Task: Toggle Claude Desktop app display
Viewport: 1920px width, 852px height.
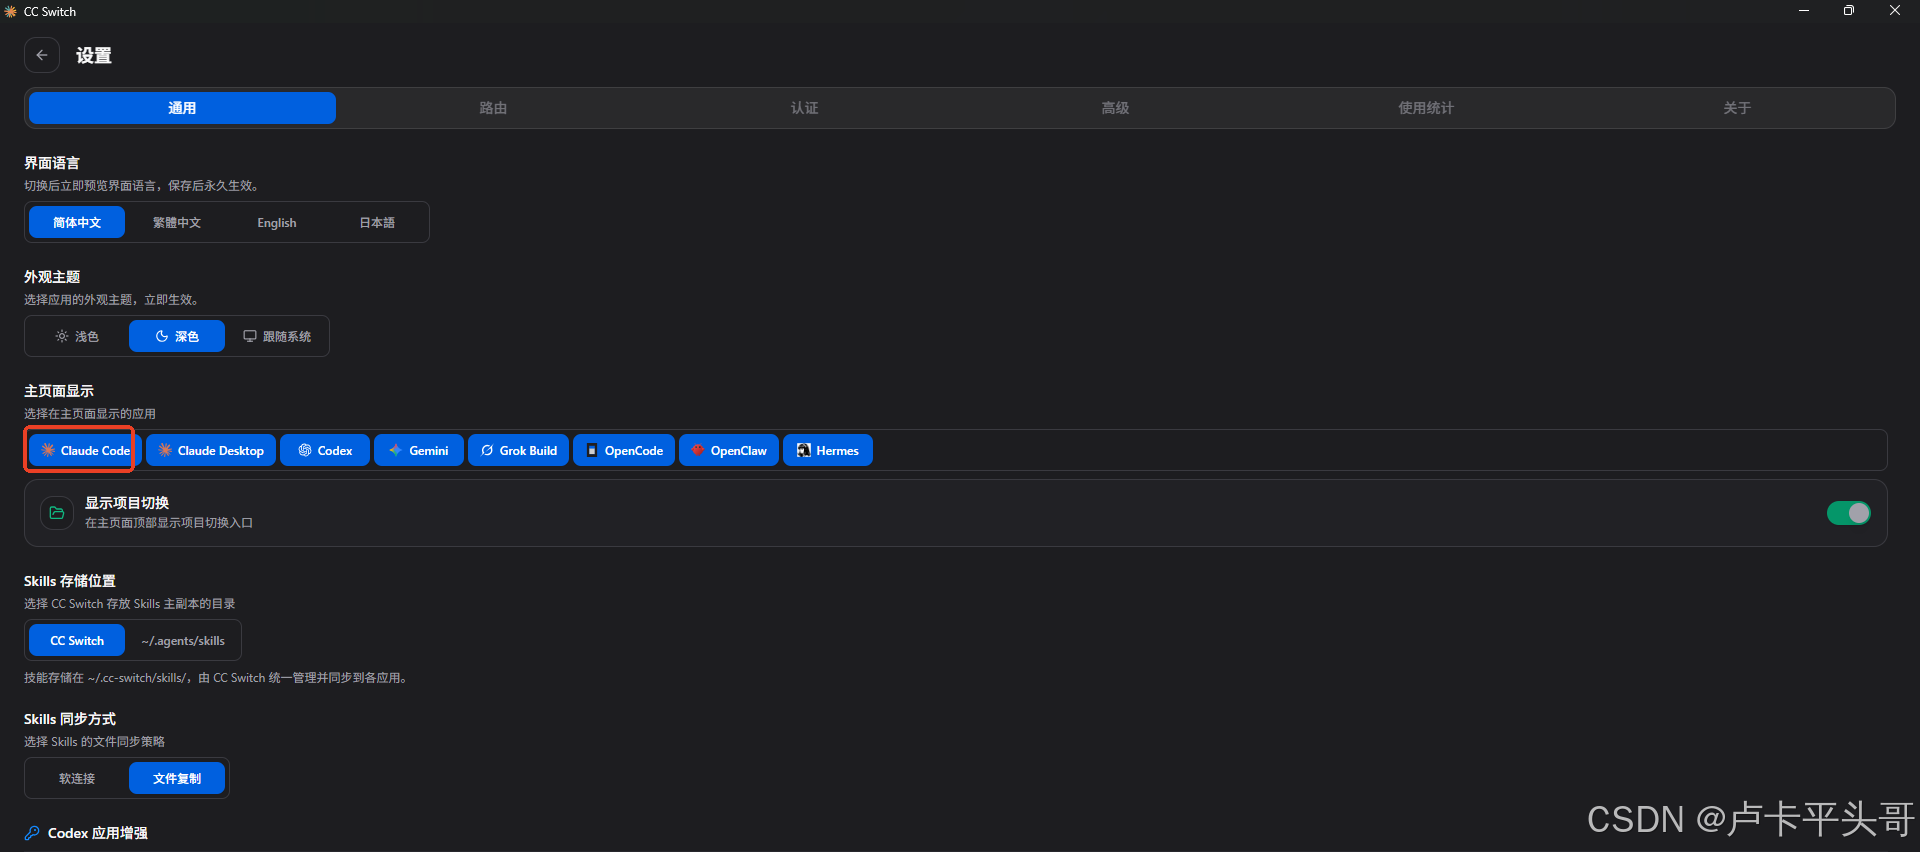Action: pos(211,450)
